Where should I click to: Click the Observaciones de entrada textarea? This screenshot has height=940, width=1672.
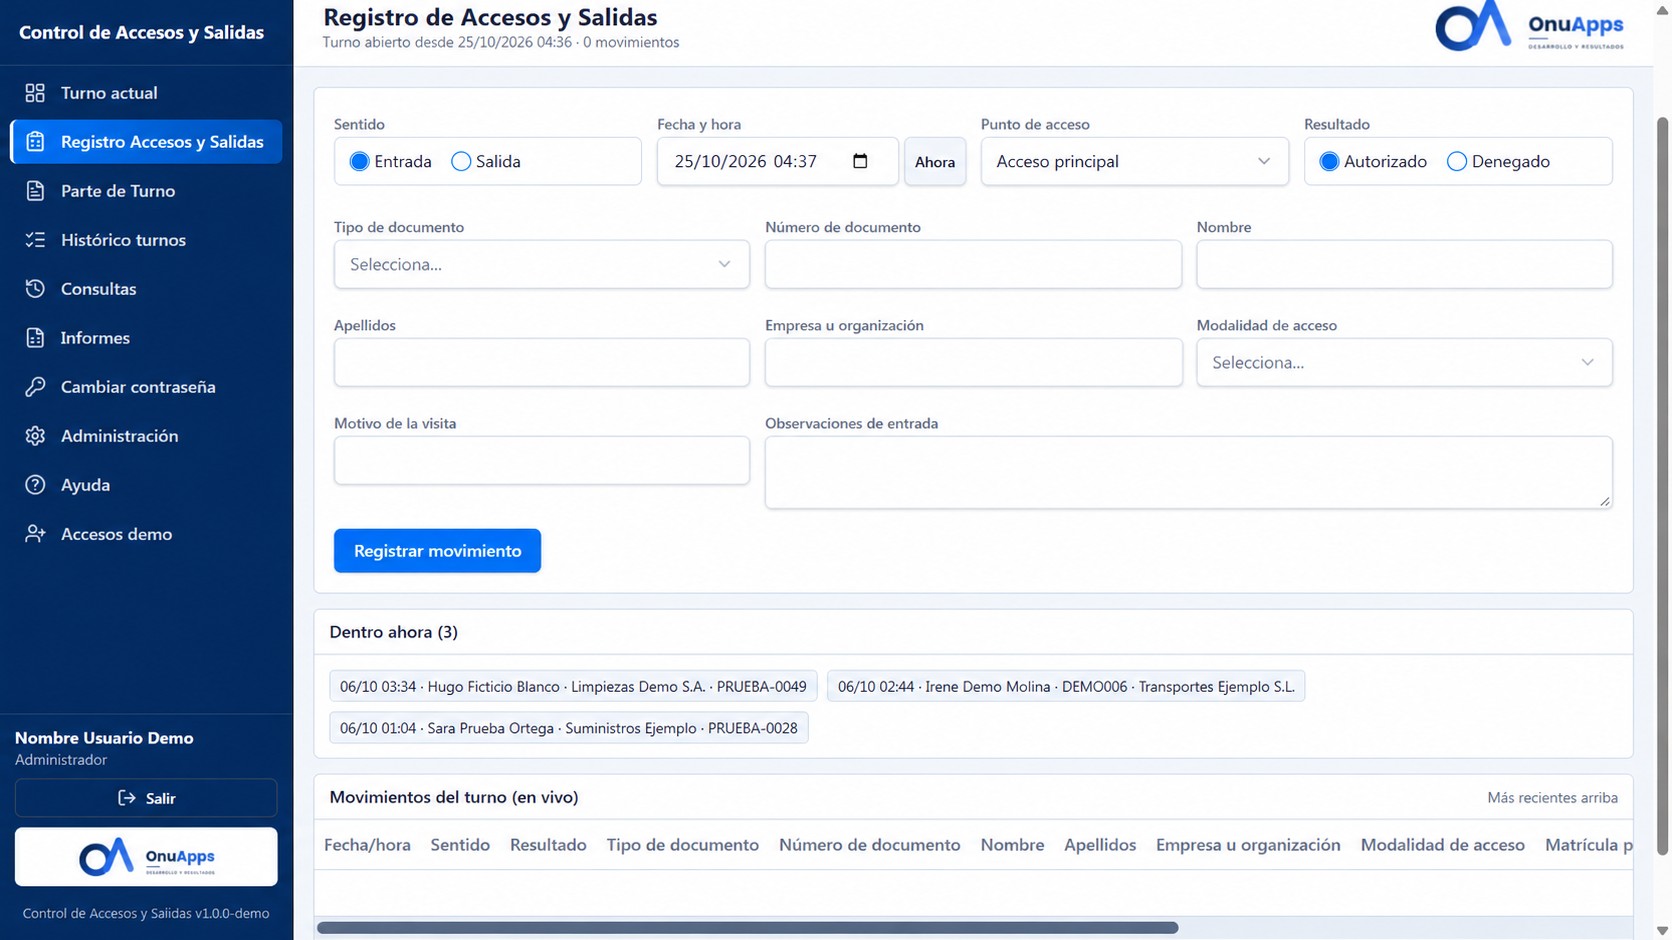(1188, 472)
